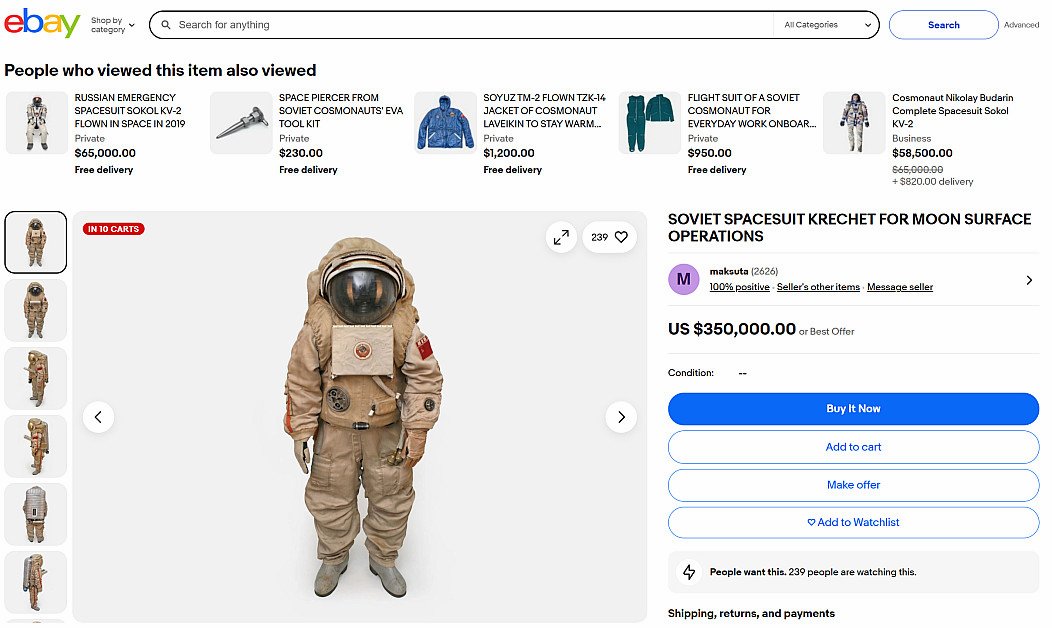
Task: Open Advanced search link
Action: pyautogui.click(x=1021, y=25)
